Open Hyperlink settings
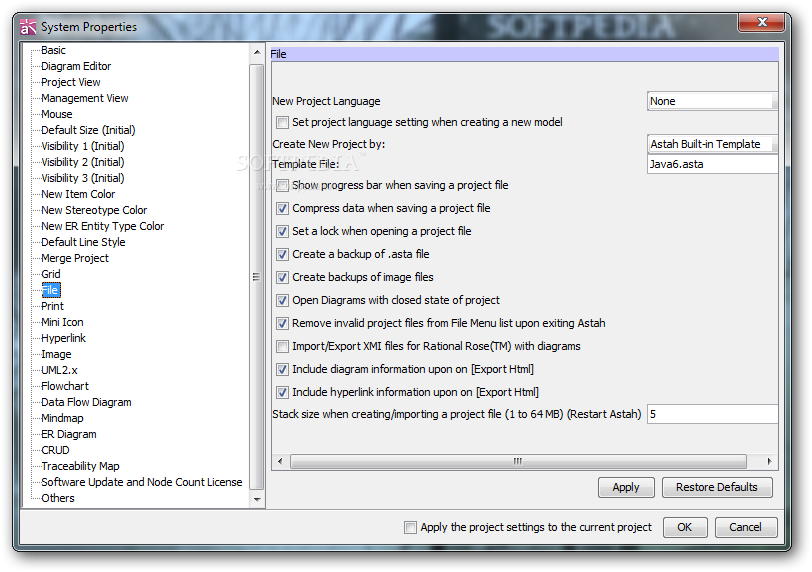 pyautogui.click(x=64, y=339)
